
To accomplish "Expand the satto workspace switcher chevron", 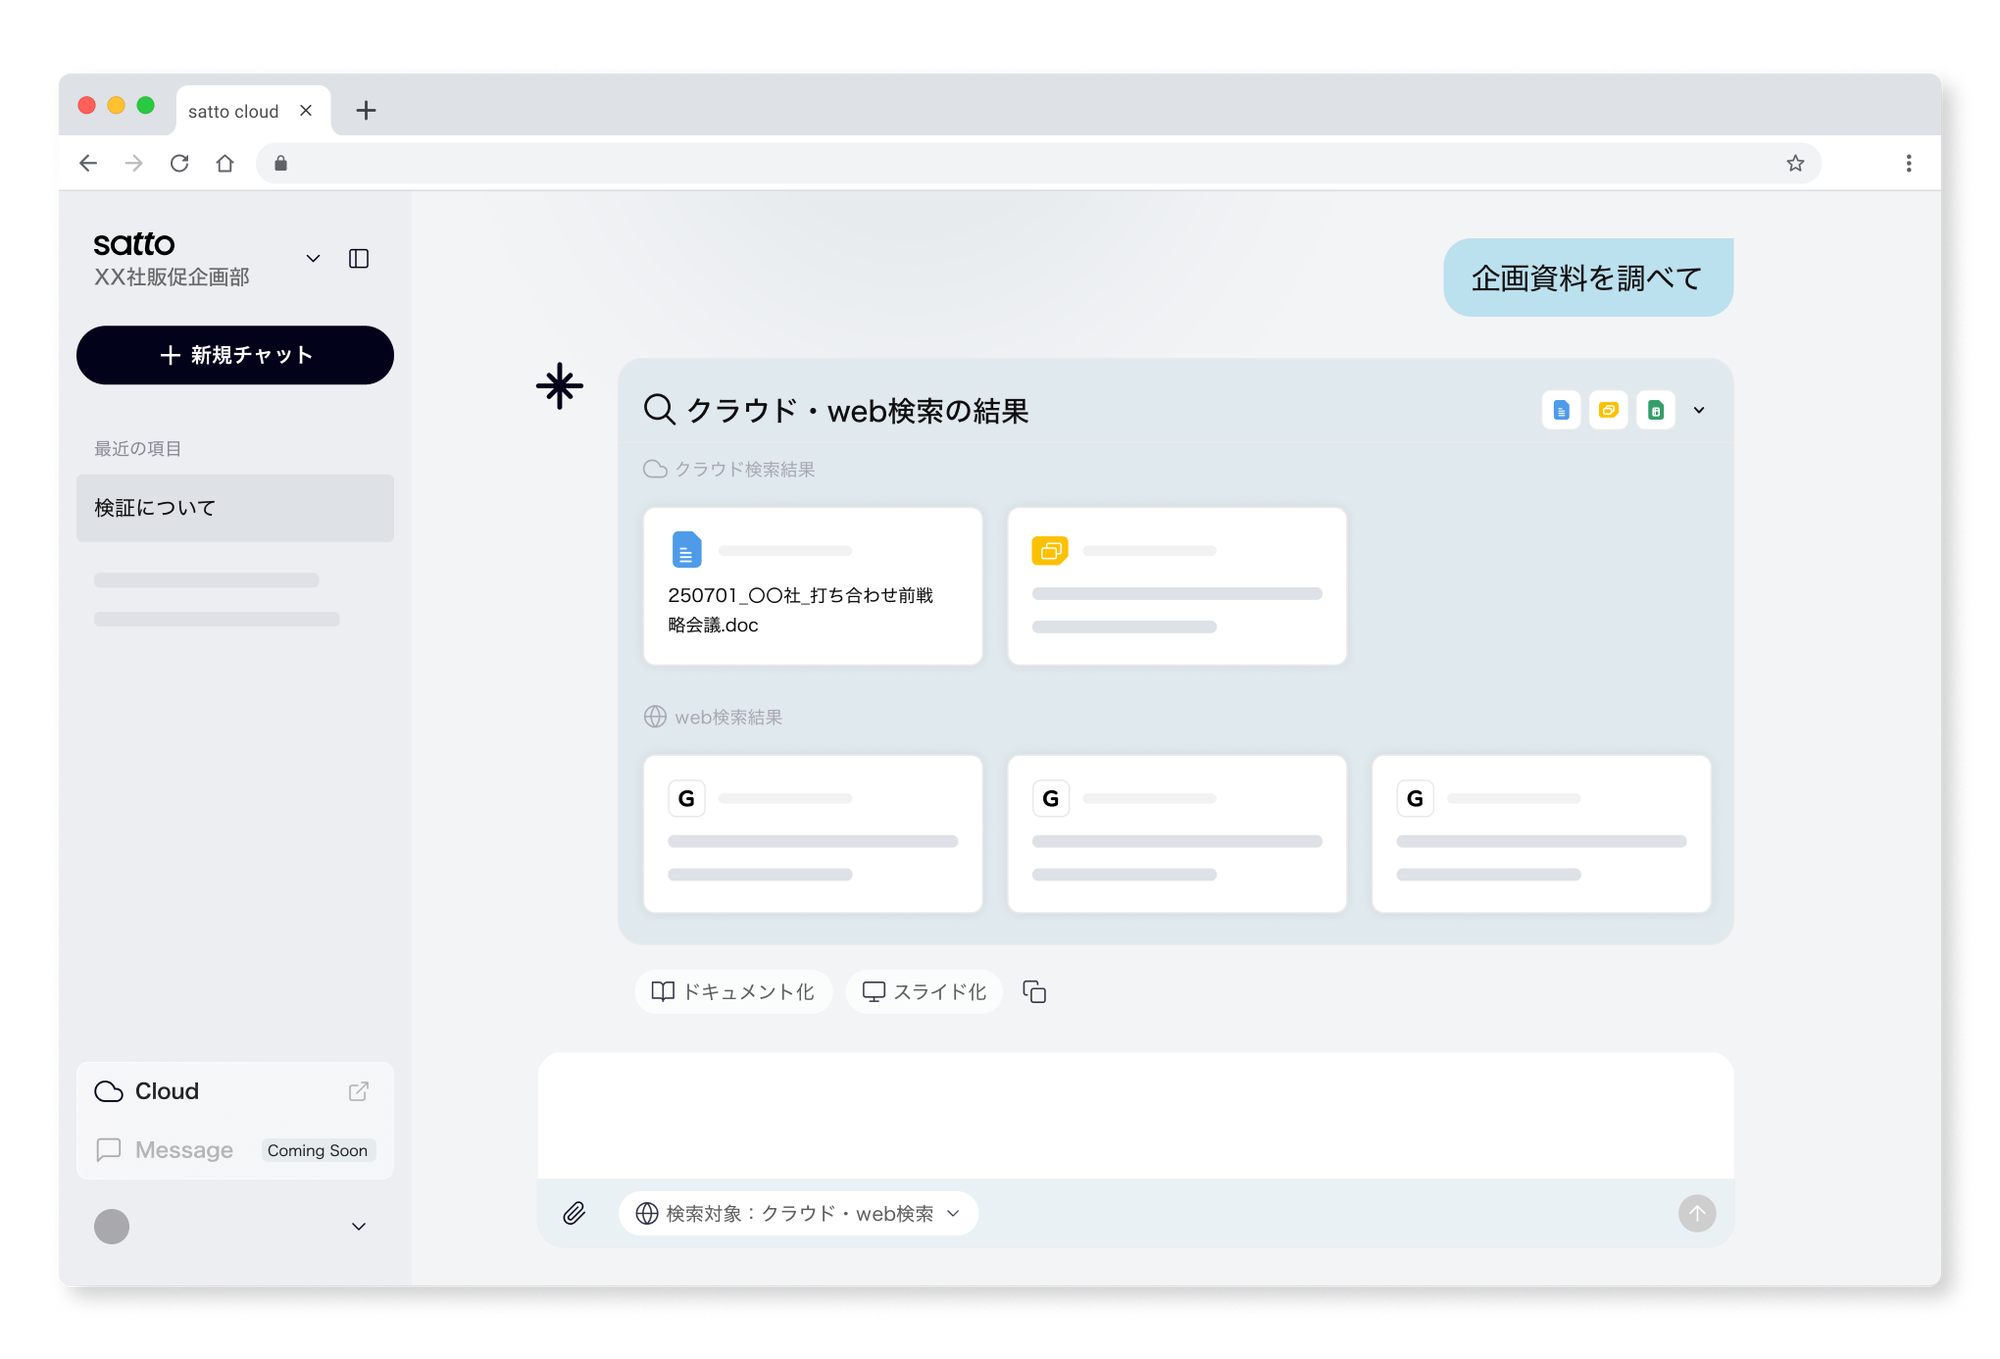I will point(313,259).
